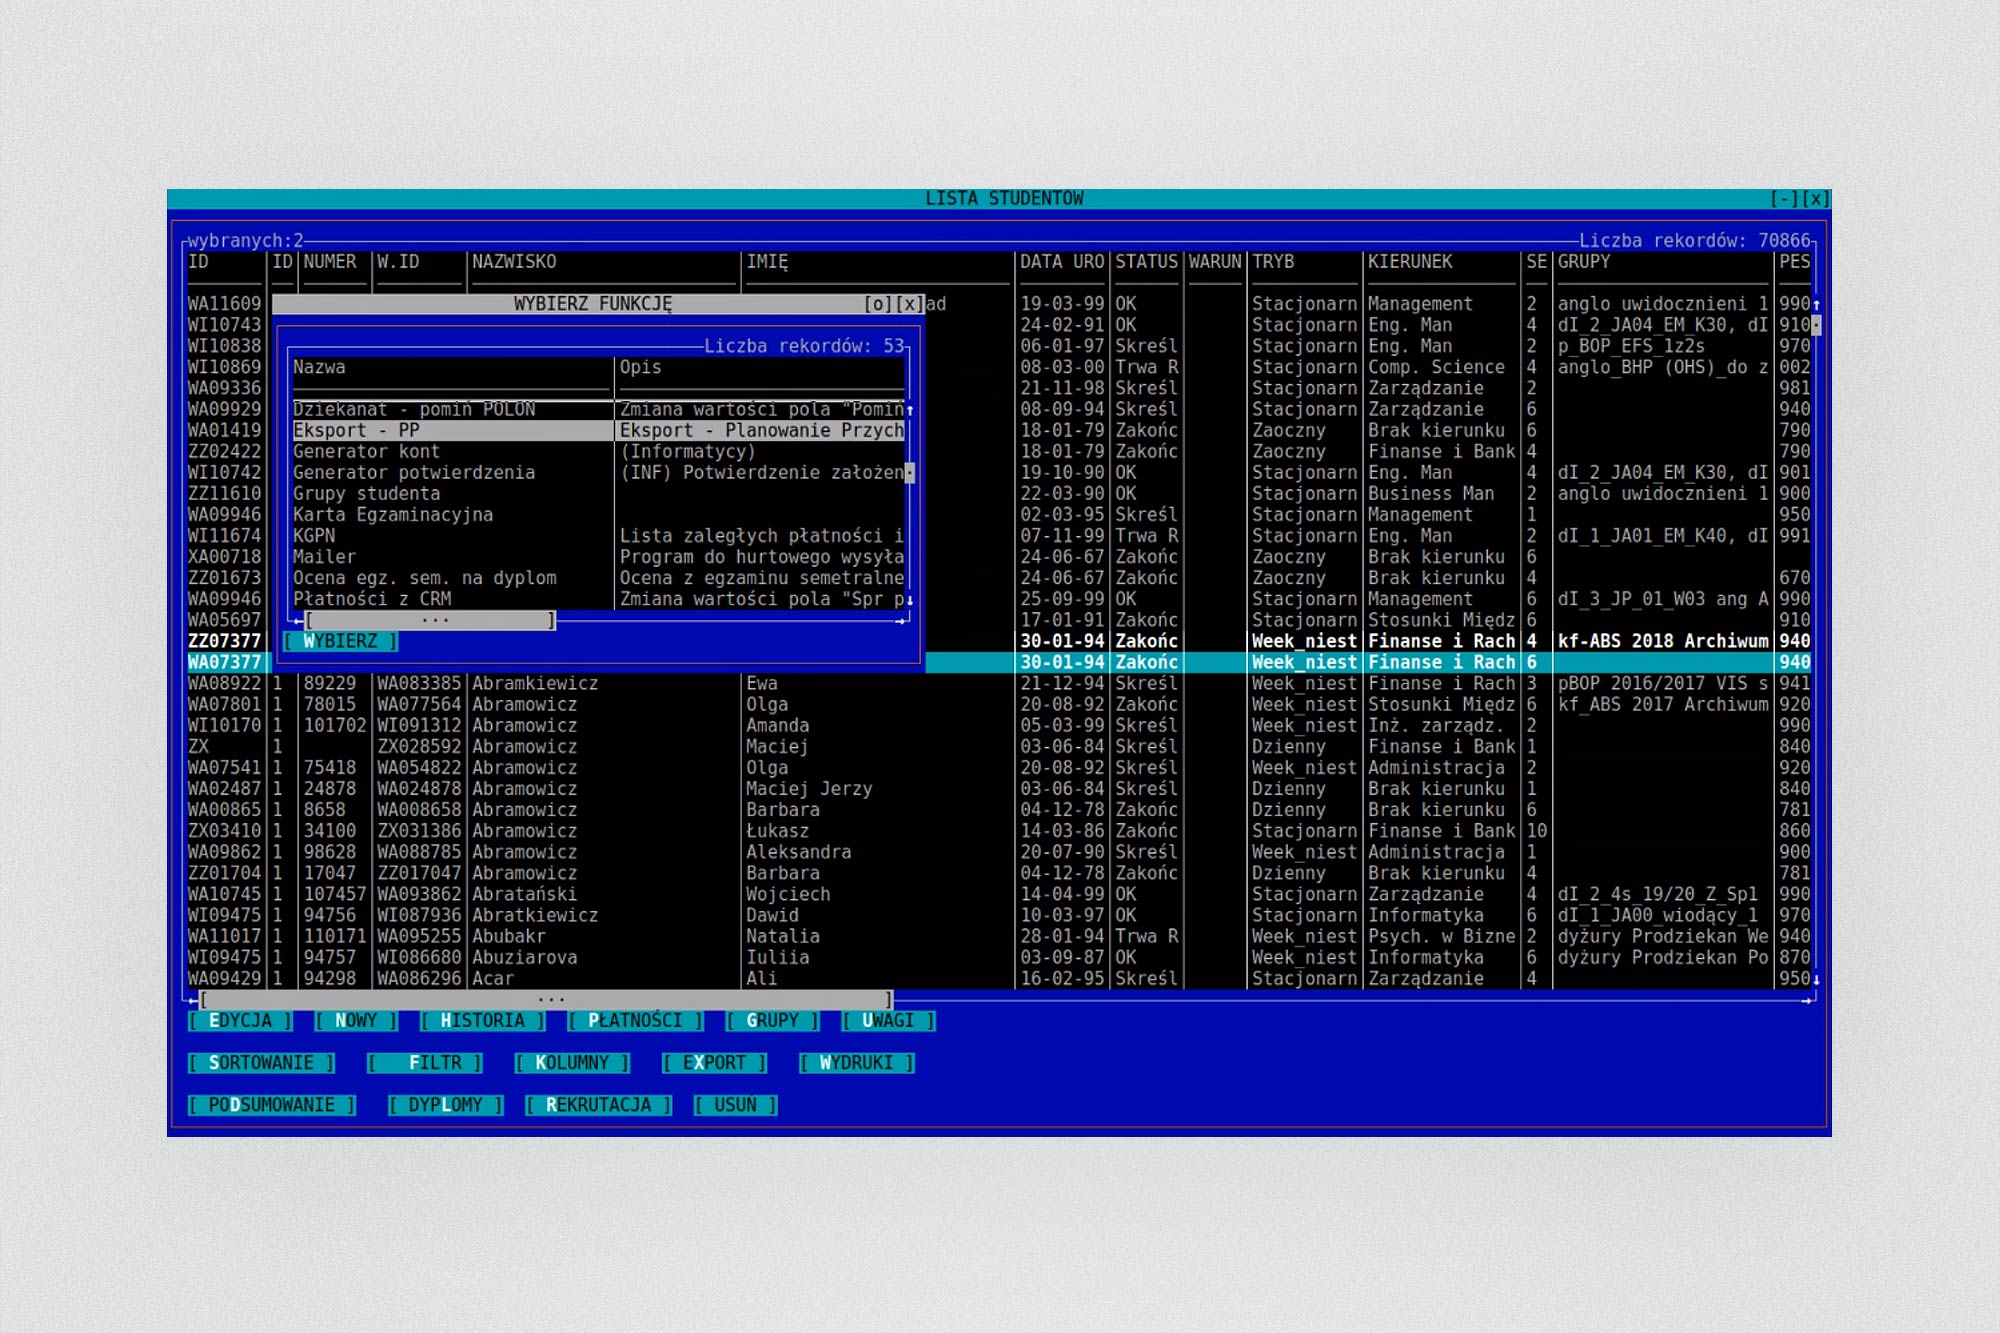The image size is (2000, 1333).
Task: Open the GRUPY button
Action: (772, 1020)
